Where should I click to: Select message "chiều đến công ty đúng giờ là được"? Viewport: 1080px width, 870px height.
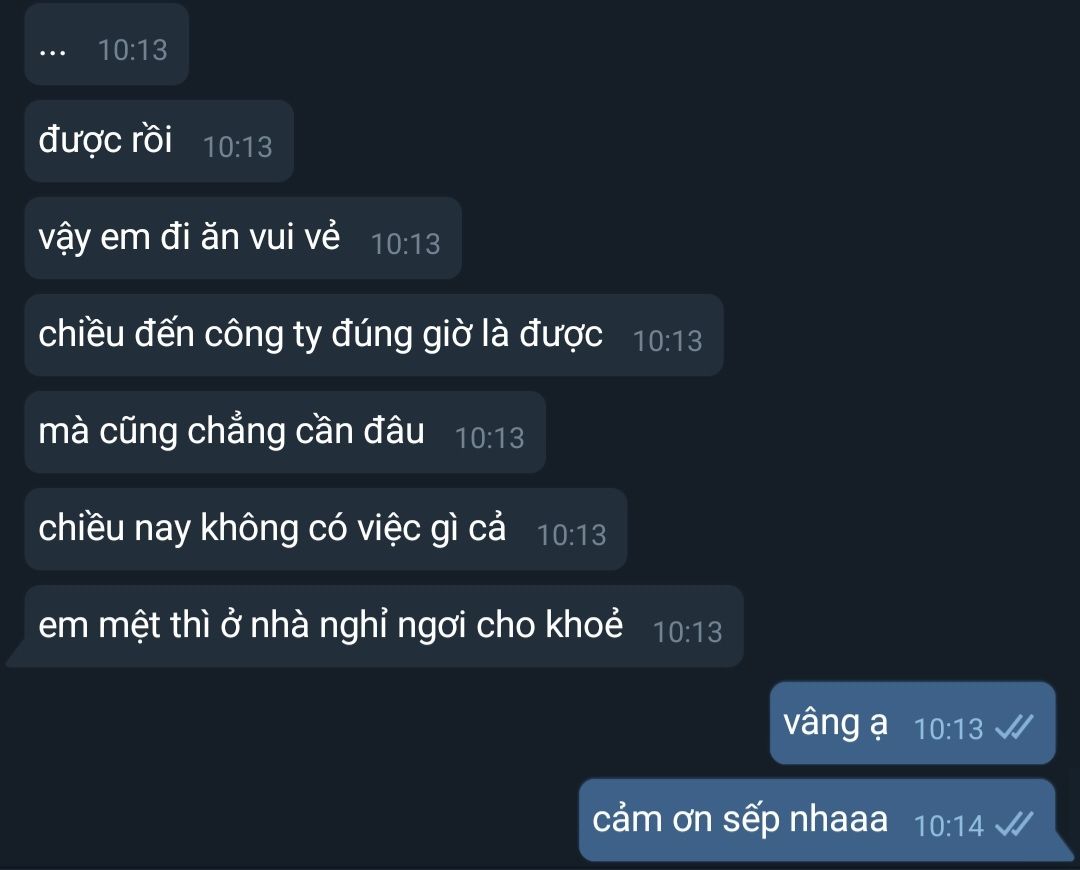point(374,335)
